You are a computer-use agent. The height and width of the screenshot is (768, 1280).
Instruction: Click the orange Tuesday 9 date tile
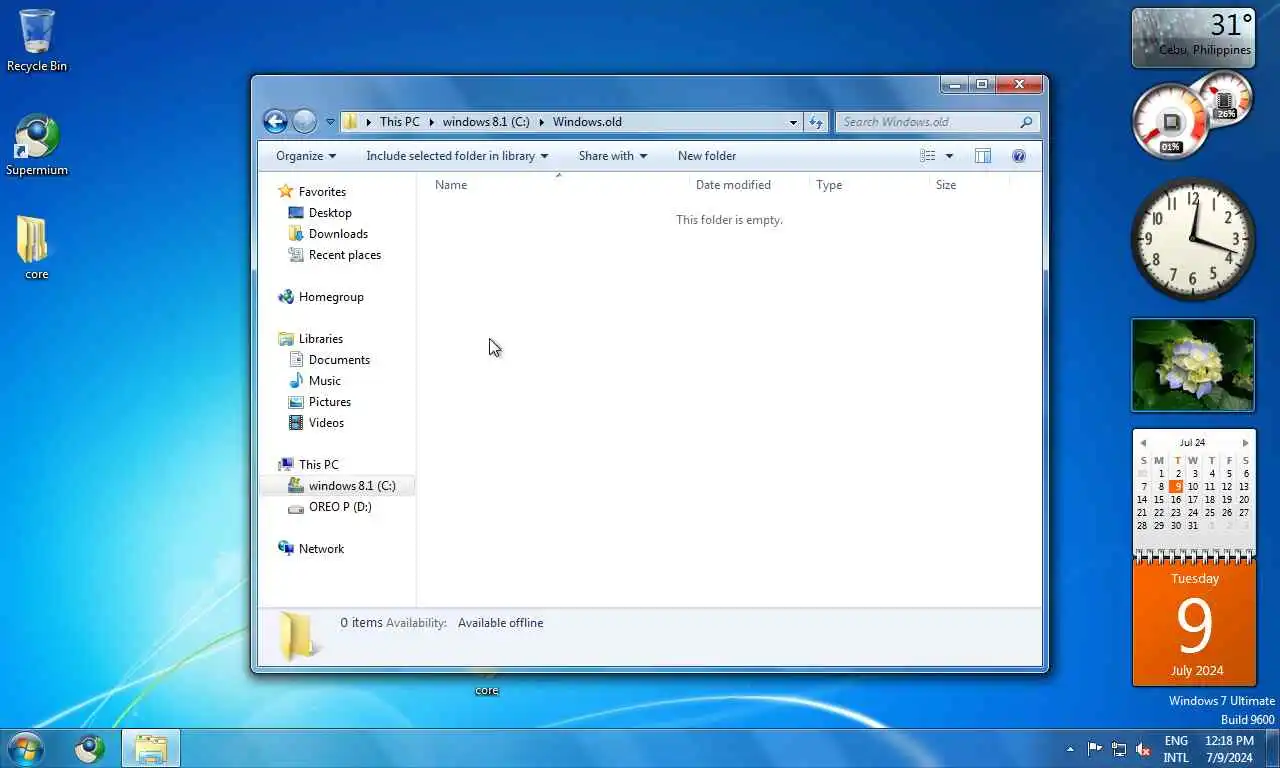pyautogui.click(x=1194, y=622)
